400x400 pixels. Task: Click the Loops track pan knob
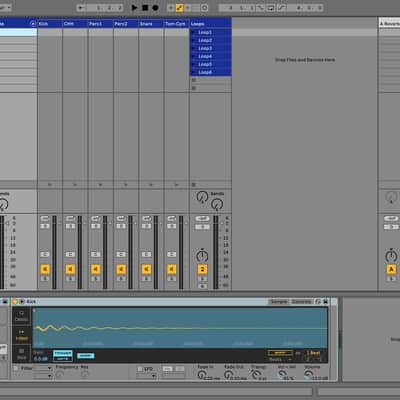(202, 256)
